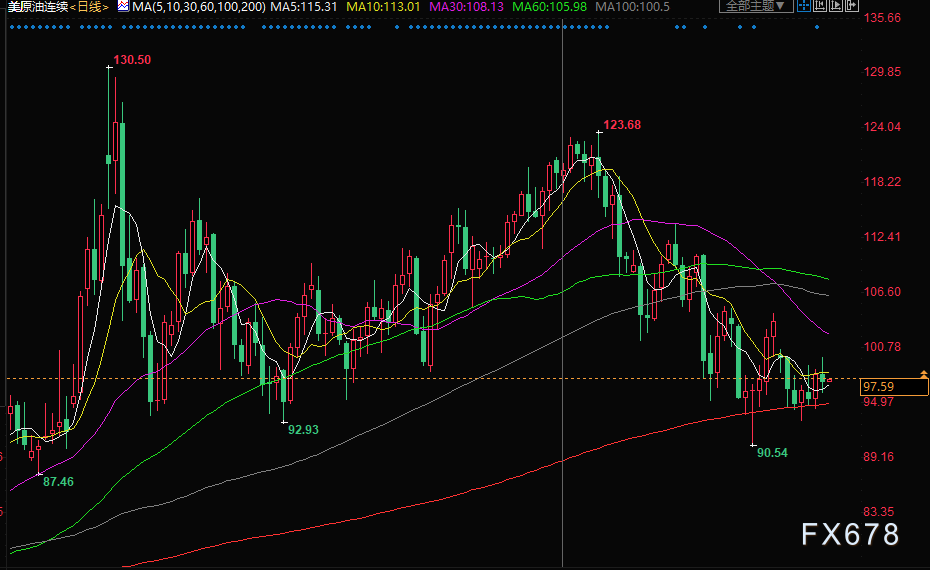Click the 美原油连续 instrument title
The width and height of the screenshot is (930, 570).
tap(36, 7)
